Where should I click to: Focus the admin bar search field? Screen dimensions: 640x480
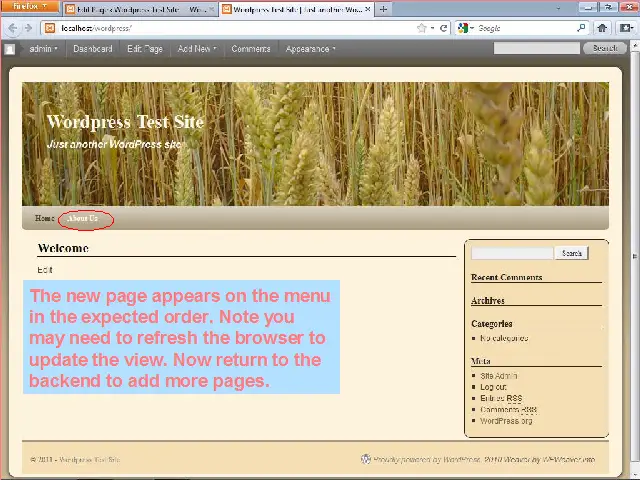point(536,48)
